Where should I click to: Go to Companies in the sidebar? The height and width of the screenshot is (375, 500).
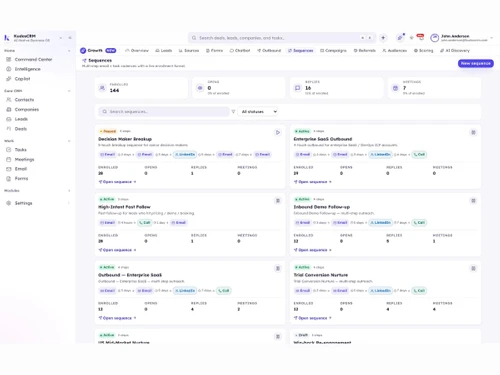pyautogui.click(x=27, y=109)
